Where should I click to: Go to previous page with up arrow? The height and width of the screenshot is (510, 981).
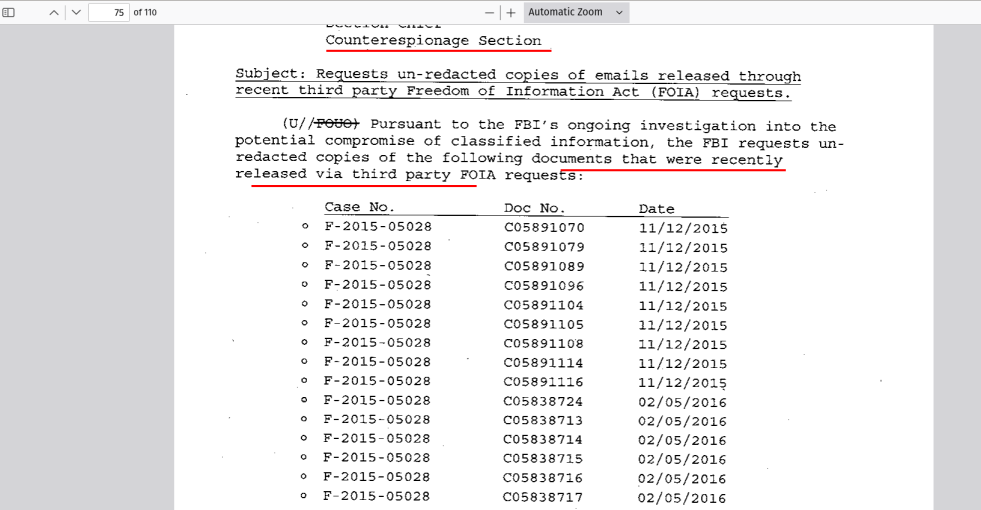point(54,12)
